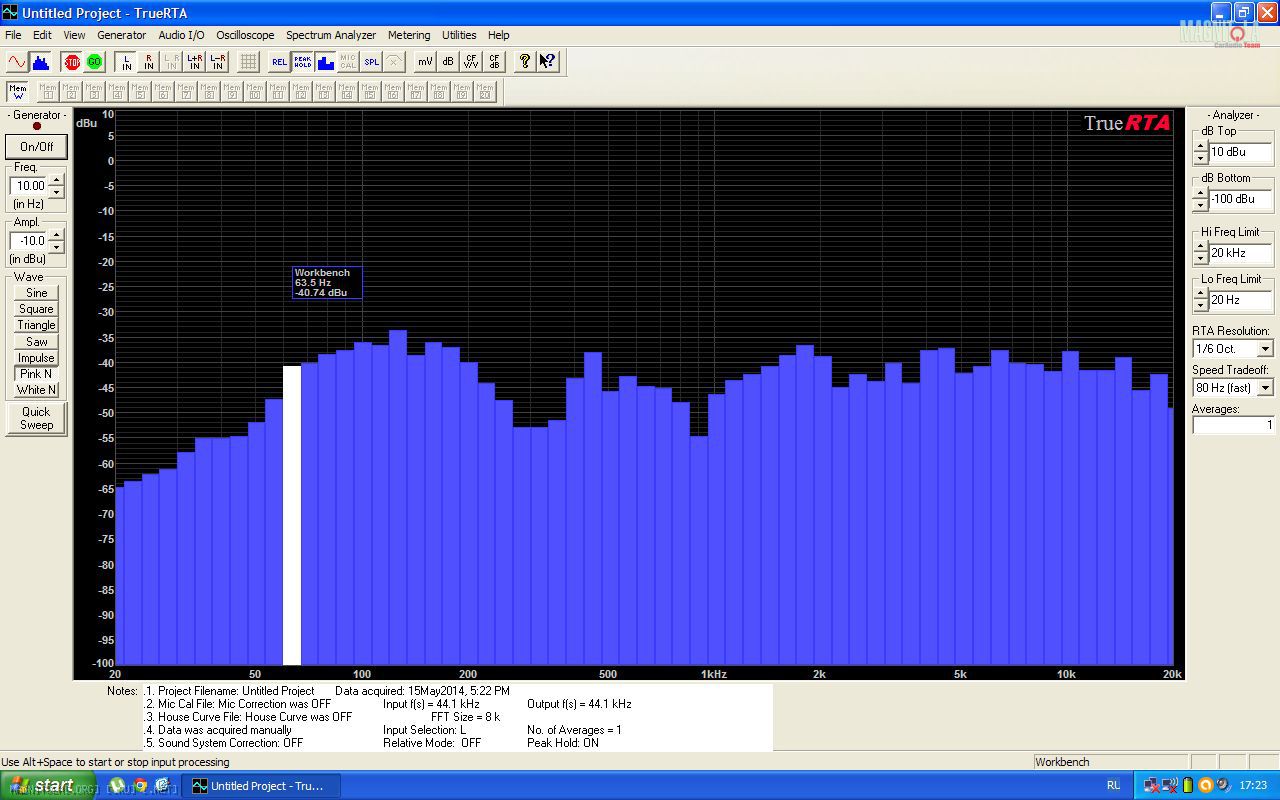Open the Audio I/O menu
This screenshot has width=1280, height=800.
tap(181, 35)
